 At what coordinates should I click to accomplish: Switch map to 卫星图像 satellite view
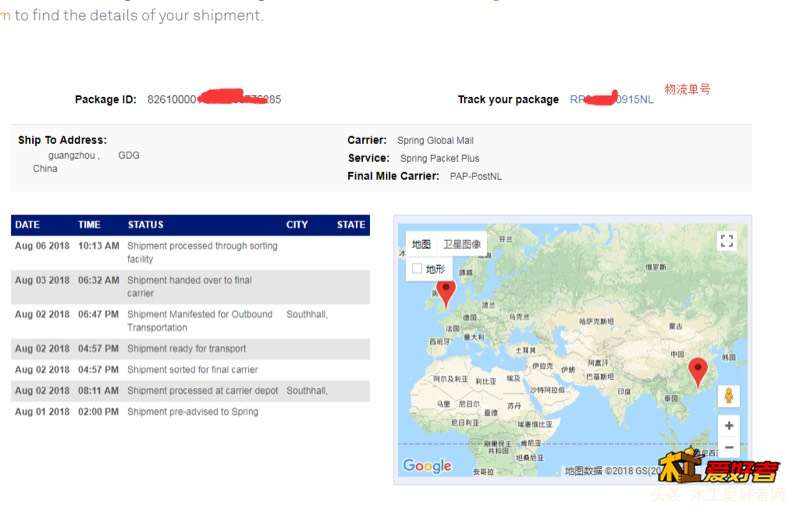coord(462,244)
